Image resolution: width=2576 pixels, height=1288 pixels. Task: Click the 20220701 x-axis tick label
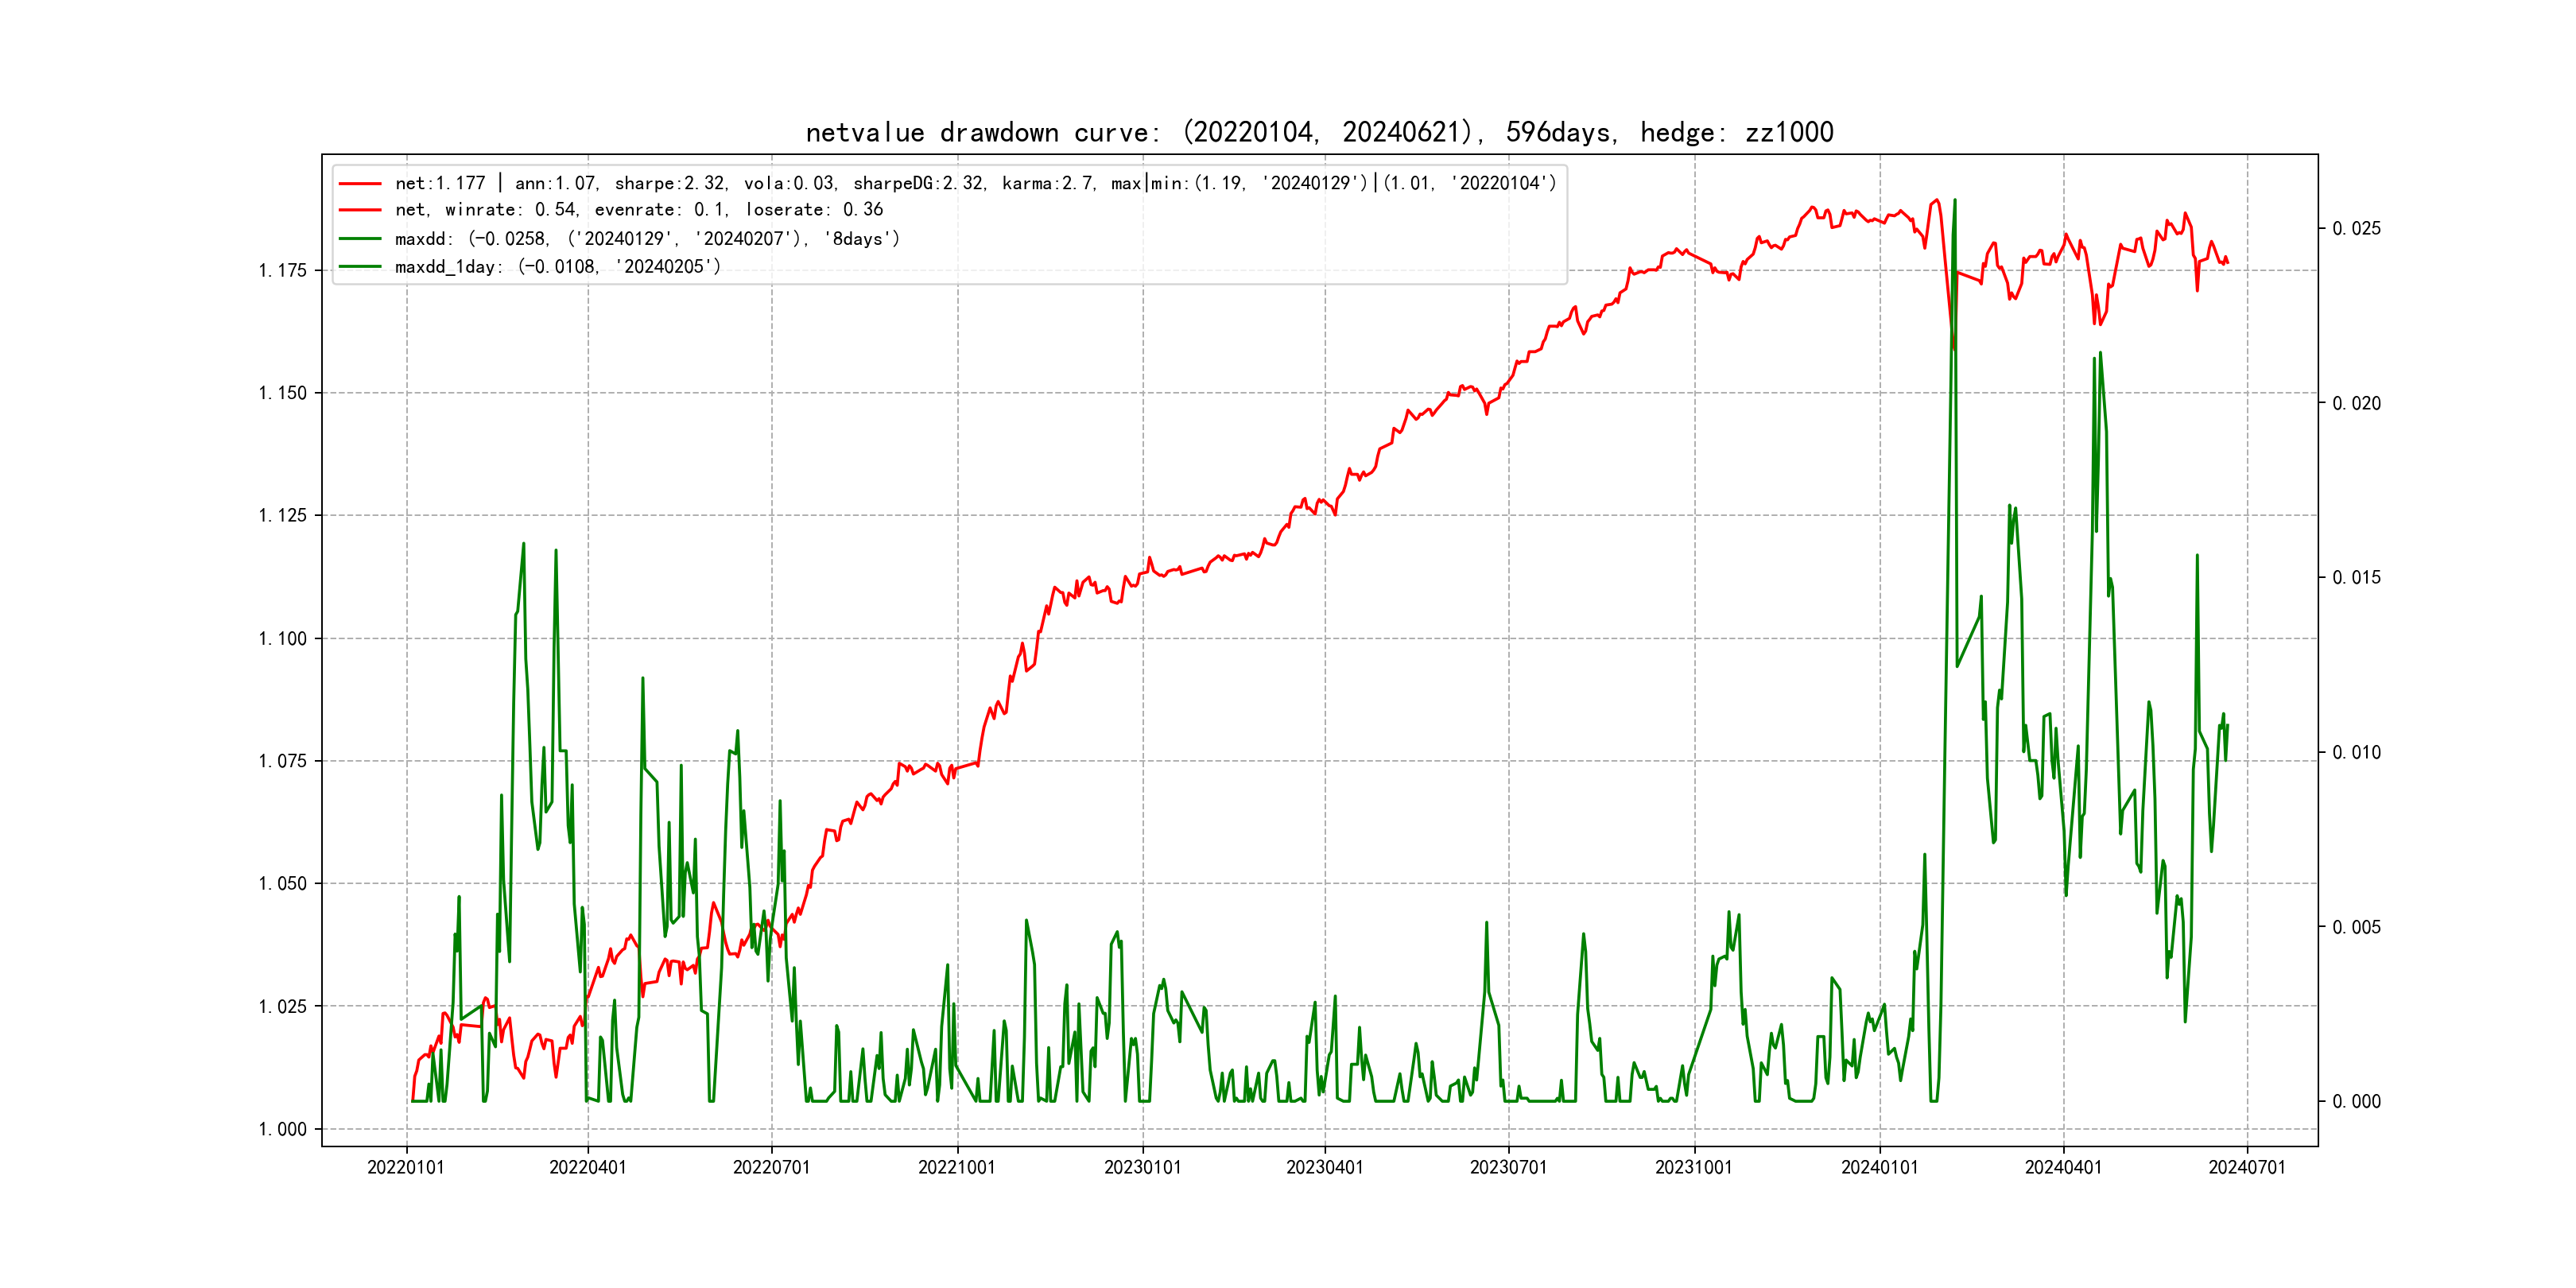click(x=771, y=1167)
